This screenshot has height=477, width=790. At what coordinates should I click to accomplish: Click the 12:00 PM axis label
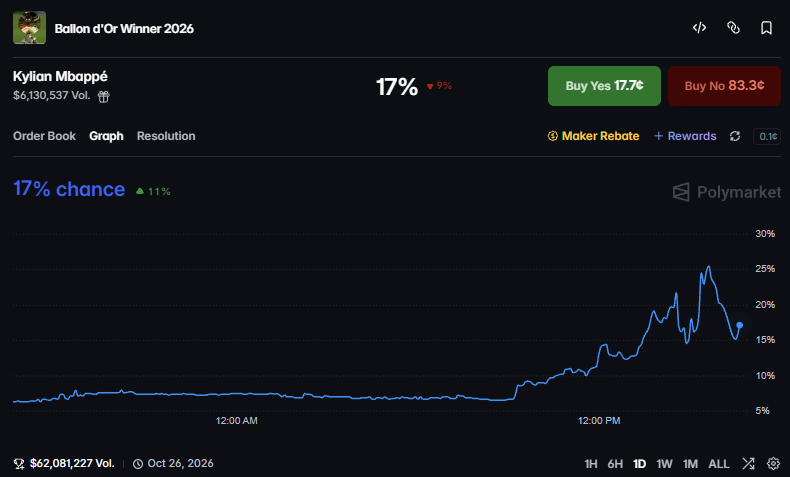599,421
